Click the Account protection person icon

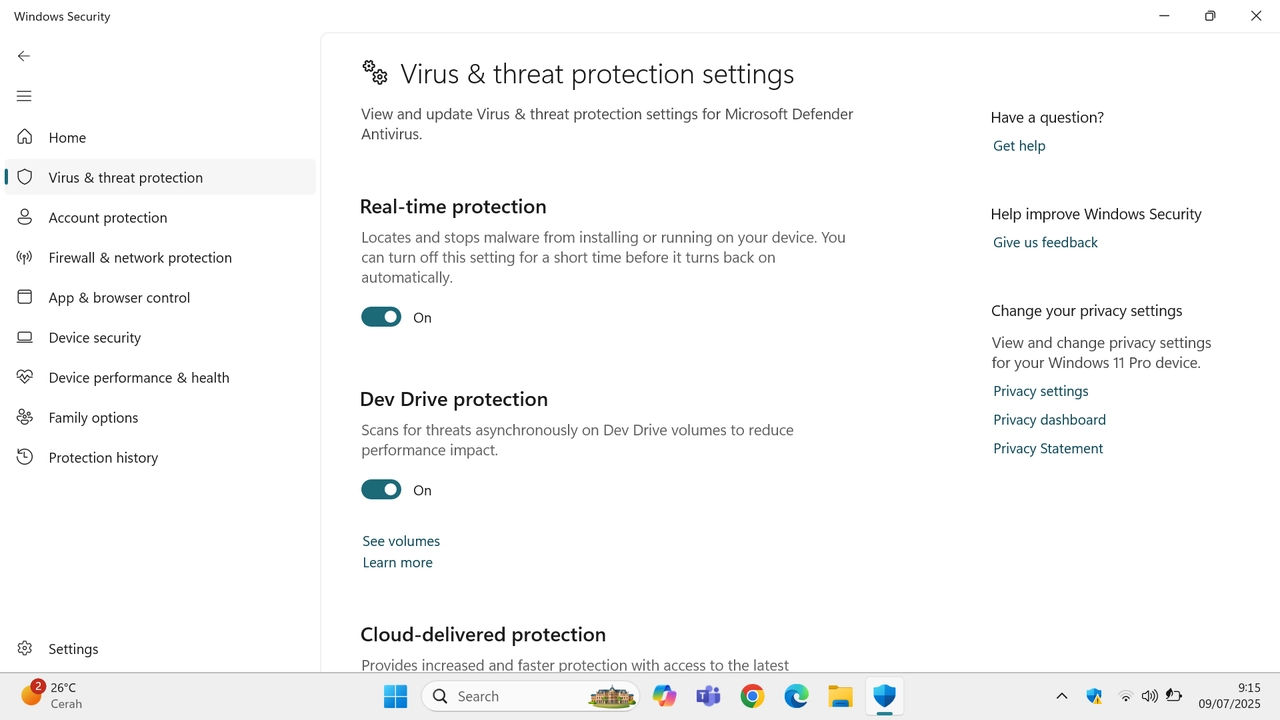pos(25,217)
